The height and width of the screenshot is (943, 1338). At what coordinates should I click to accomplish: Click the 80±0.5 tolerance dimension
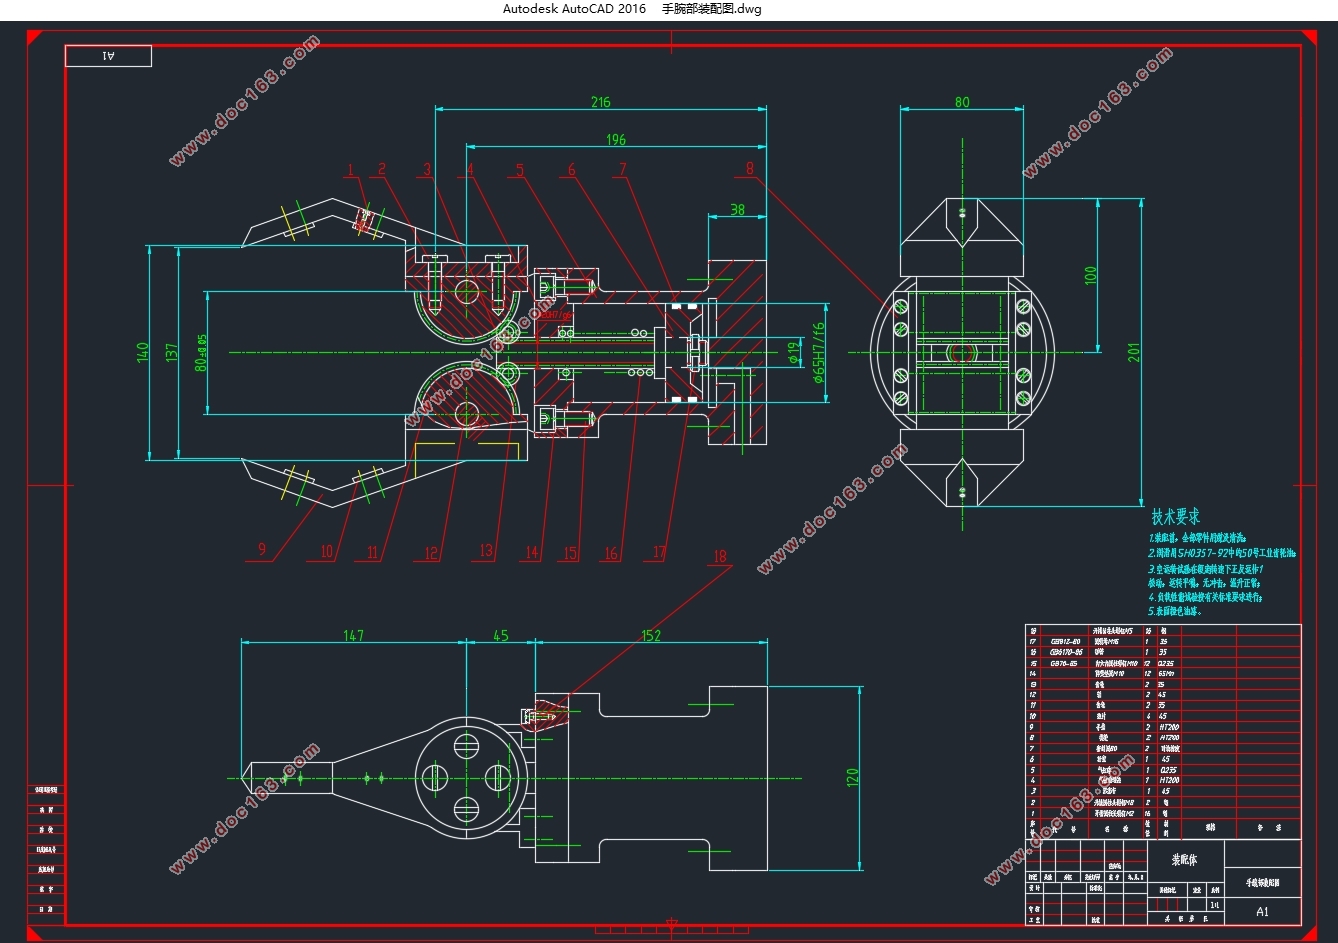[200, 352]
